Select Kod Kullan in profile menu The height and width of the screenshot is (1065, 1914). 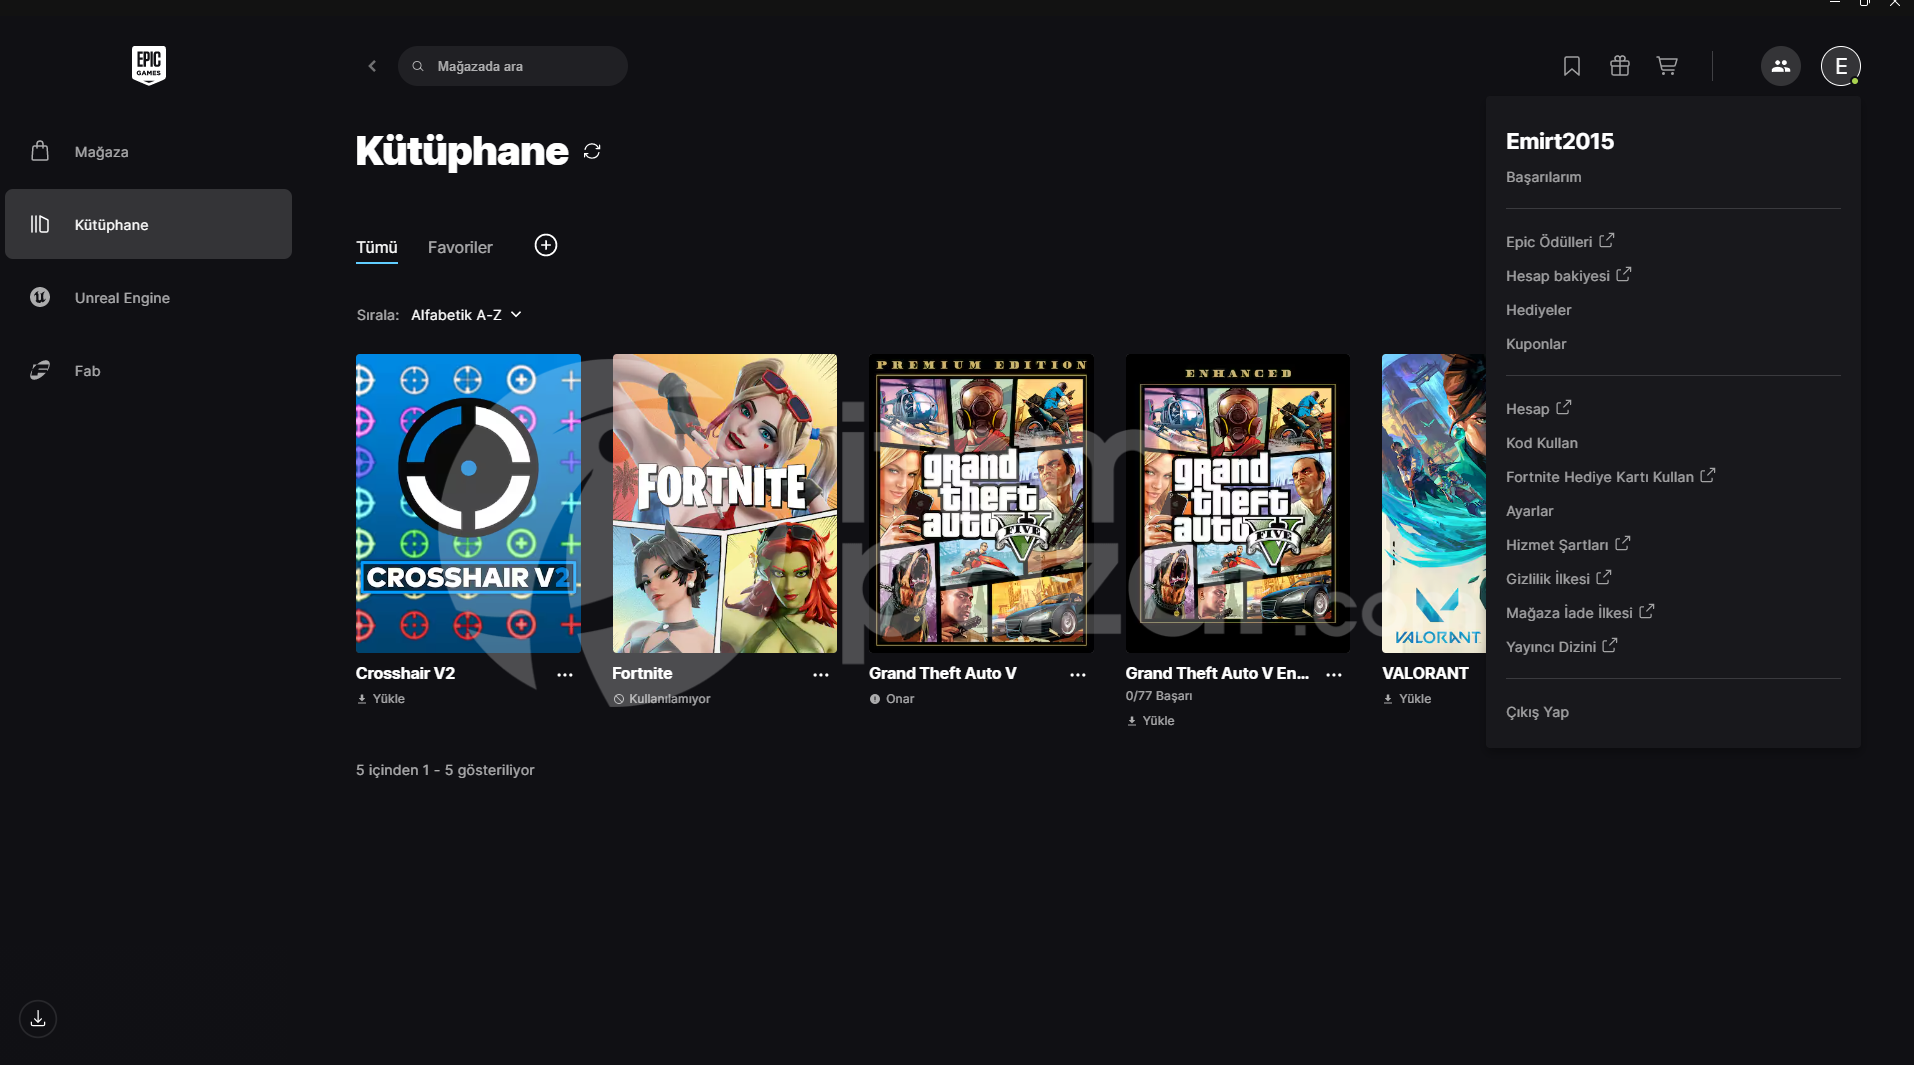[1542, 443]
